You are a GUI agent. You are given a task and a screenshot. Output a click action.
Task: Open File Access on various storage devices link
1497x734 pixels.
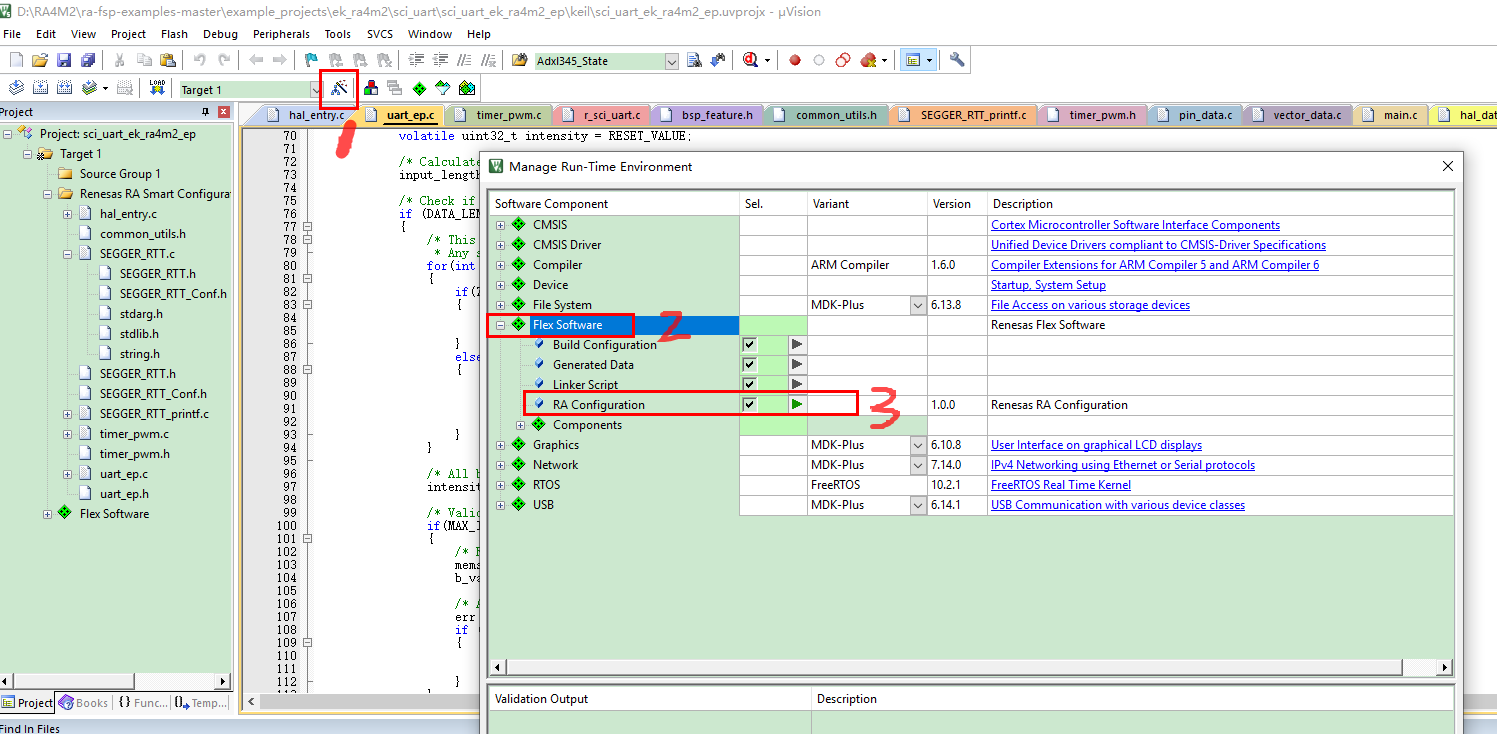[1090, 305]
